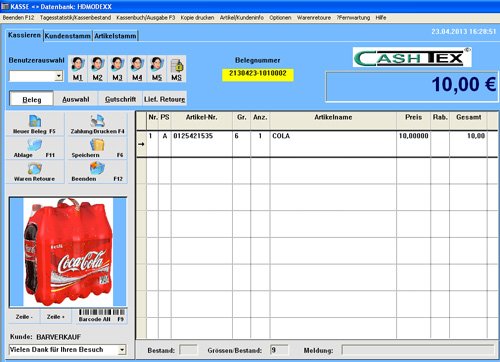Click Barcode All F9 barcode icon
Viewport: 500px width, 362px height.
point(101,315)
